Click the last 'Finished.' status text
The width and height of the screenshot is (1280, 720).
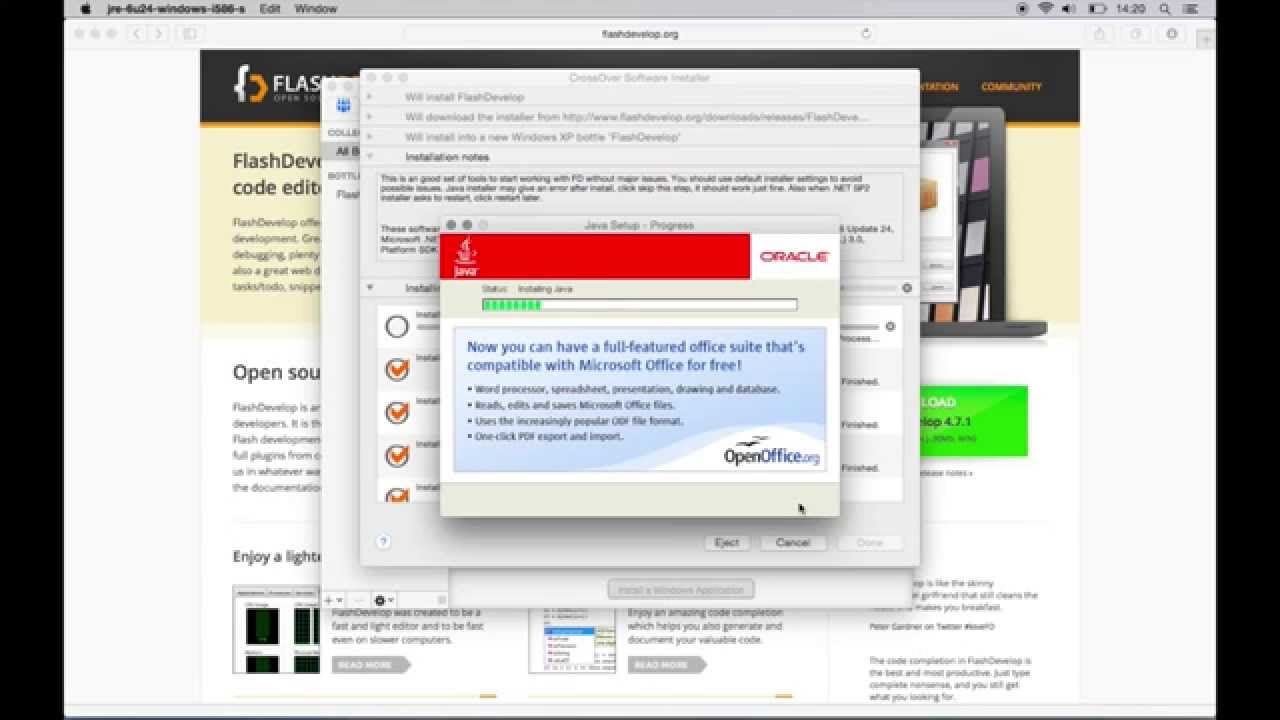859,468
